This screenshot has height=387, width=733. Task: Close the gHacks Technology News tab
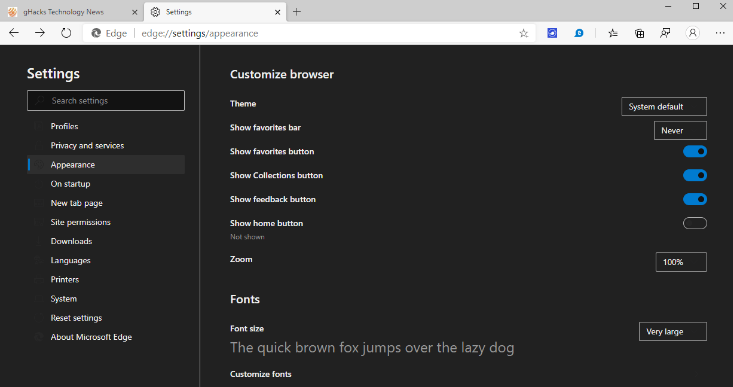(135, 12)
